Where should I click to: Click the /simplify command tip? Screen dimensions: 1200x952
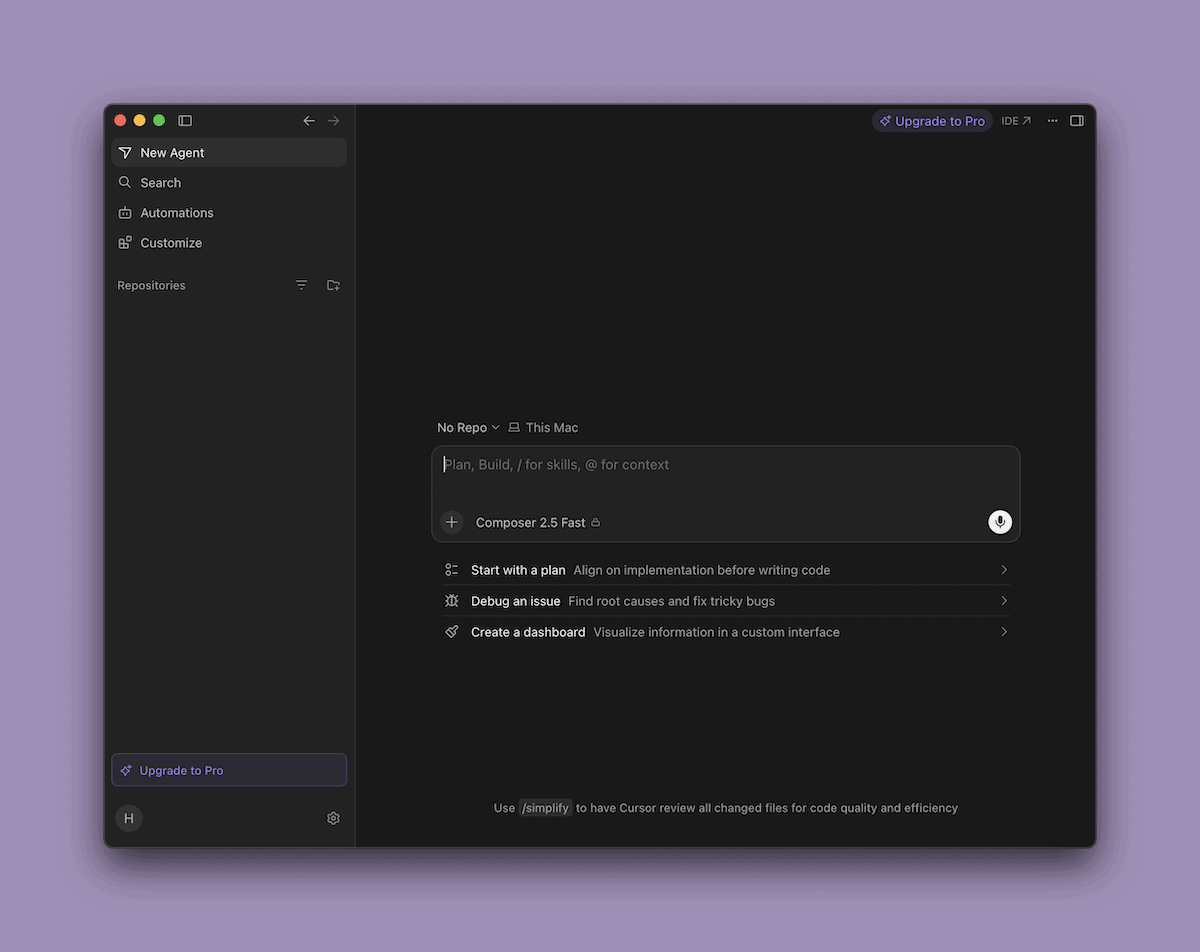point(545,808)
